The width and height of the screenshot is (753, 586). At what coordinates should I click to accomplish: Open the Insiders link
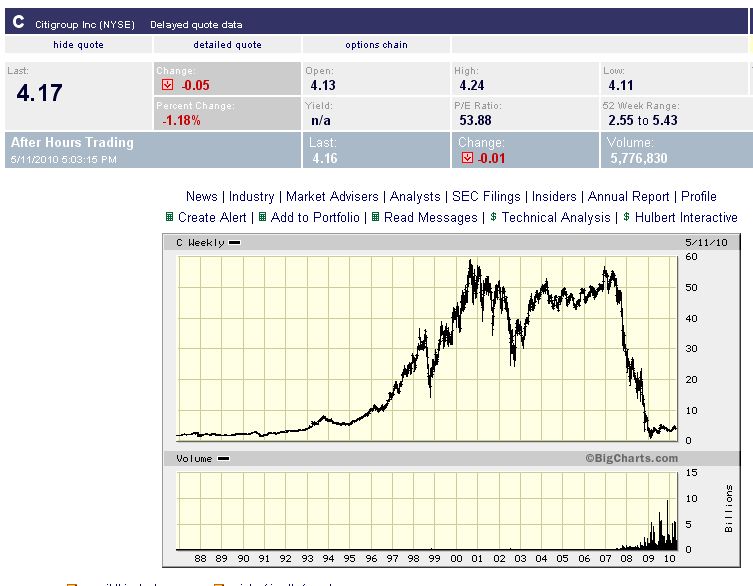point(554,196)
